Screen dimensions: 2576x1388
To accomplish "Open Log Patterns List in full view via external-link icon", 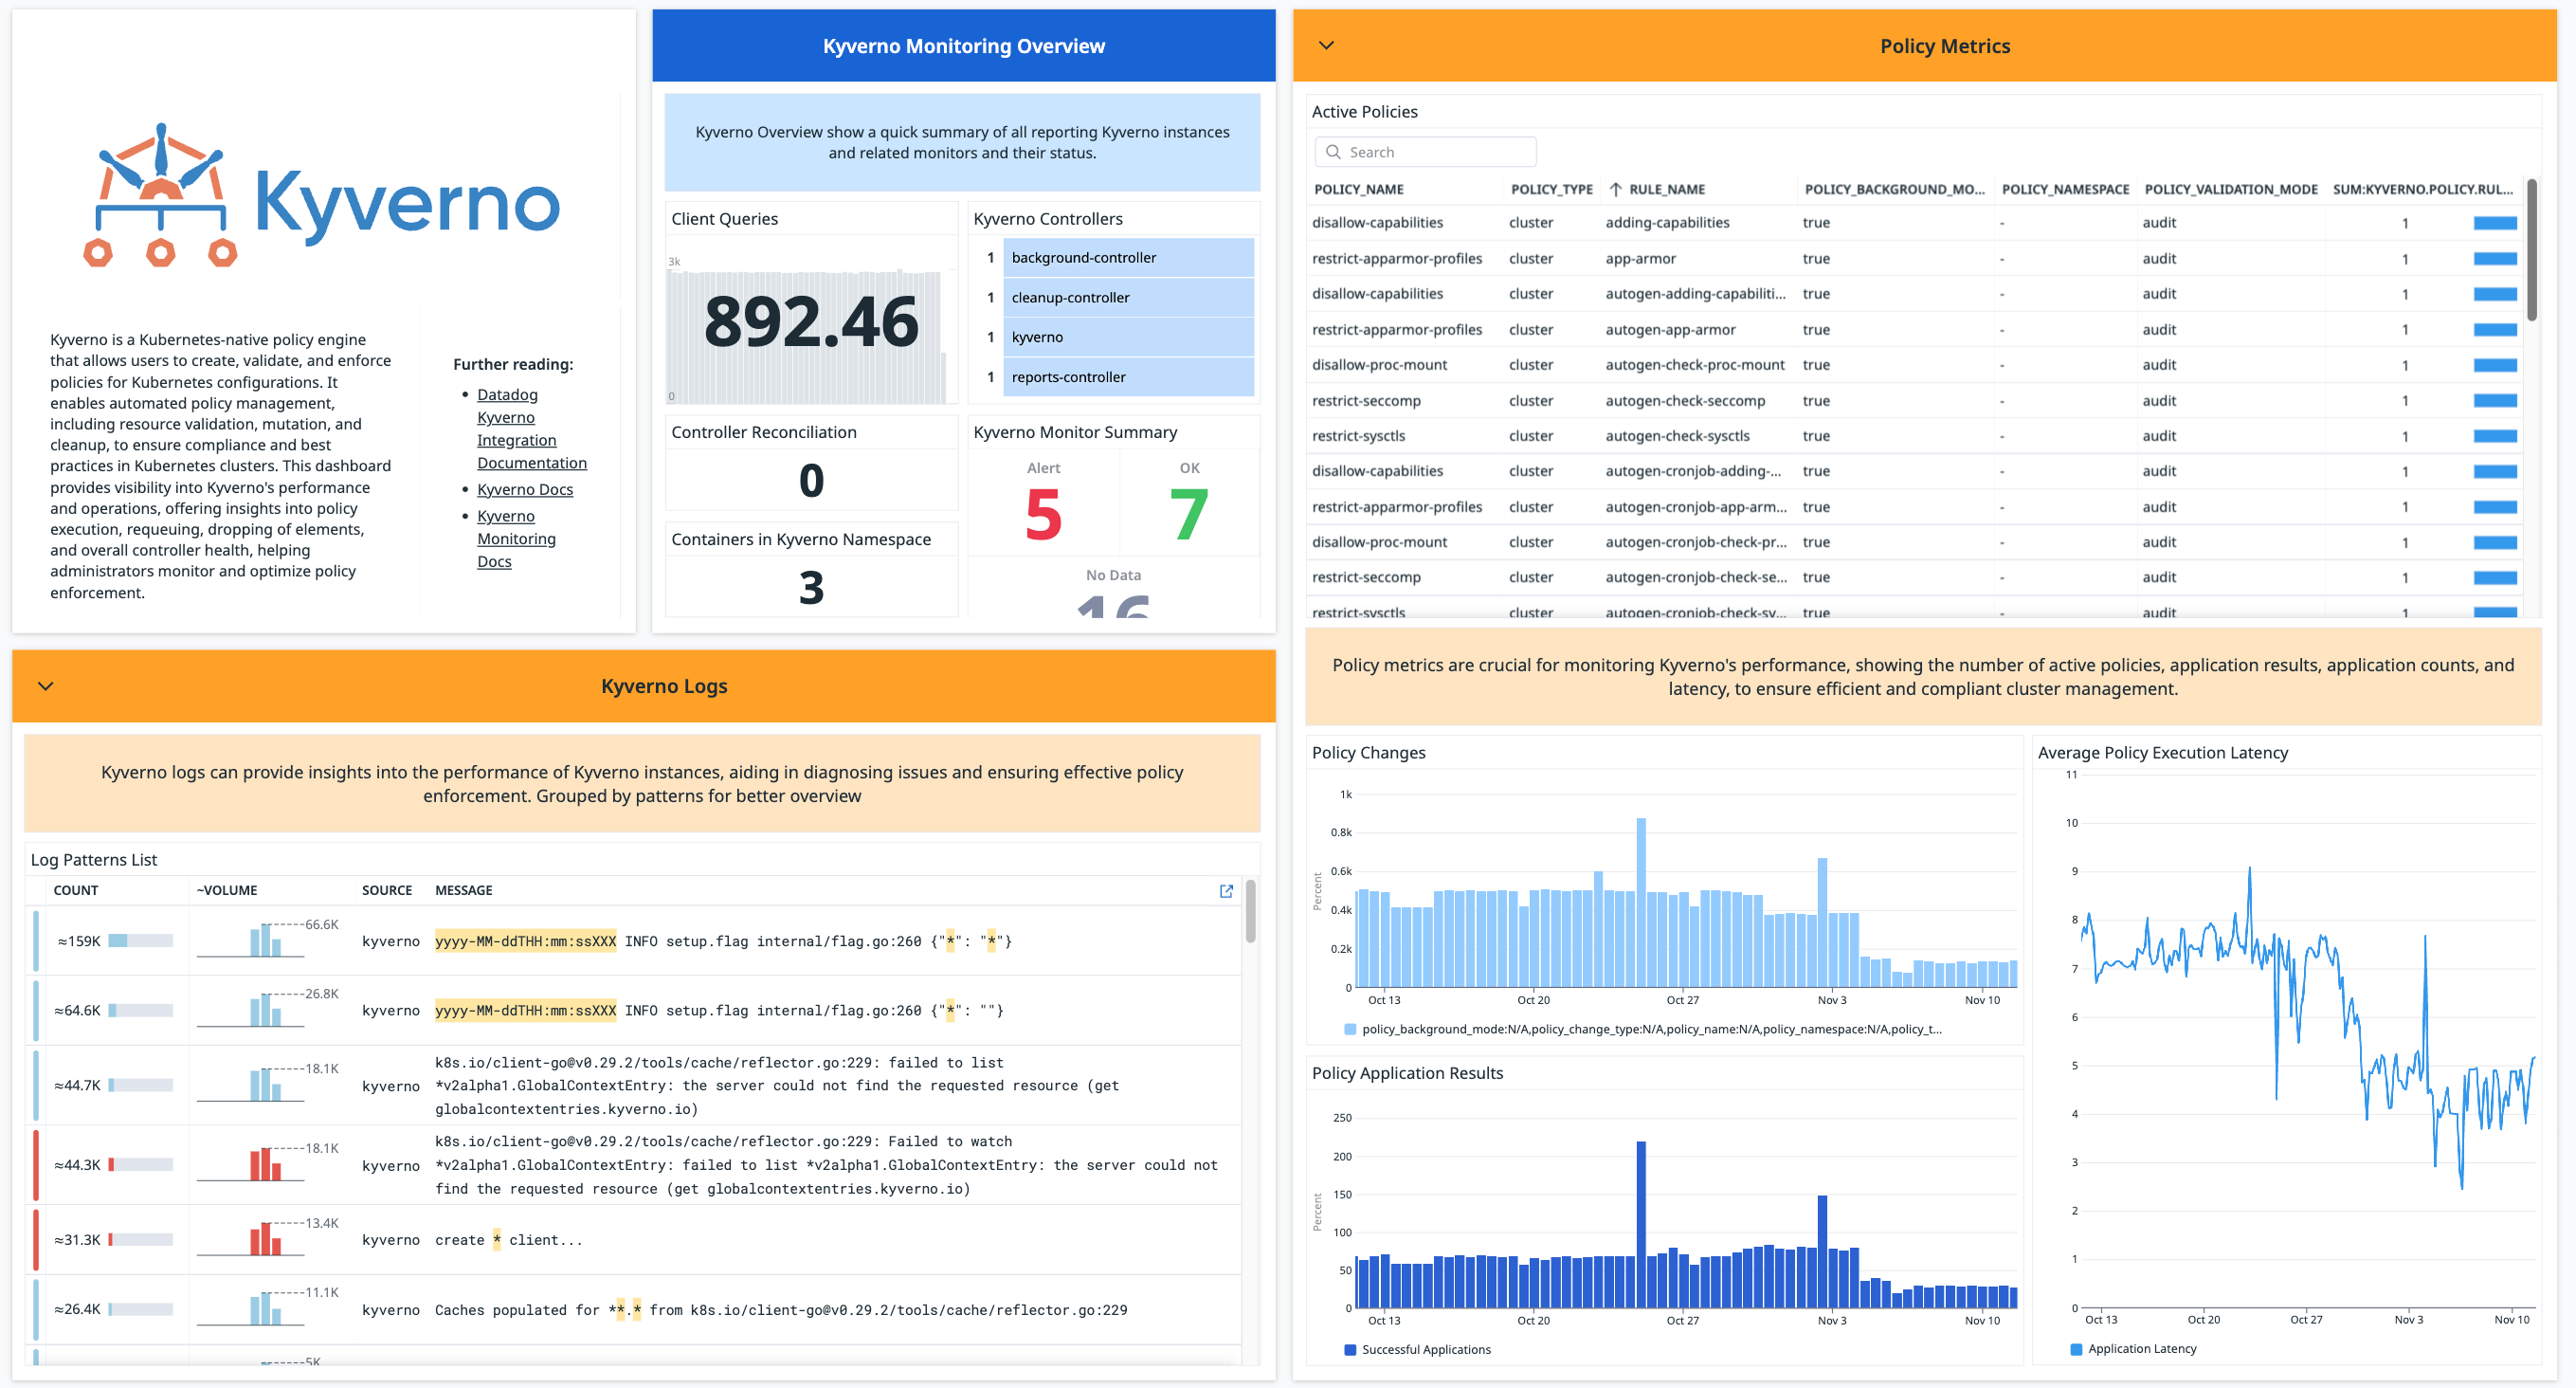I will pyautogui.click(x=1227, y=891).
